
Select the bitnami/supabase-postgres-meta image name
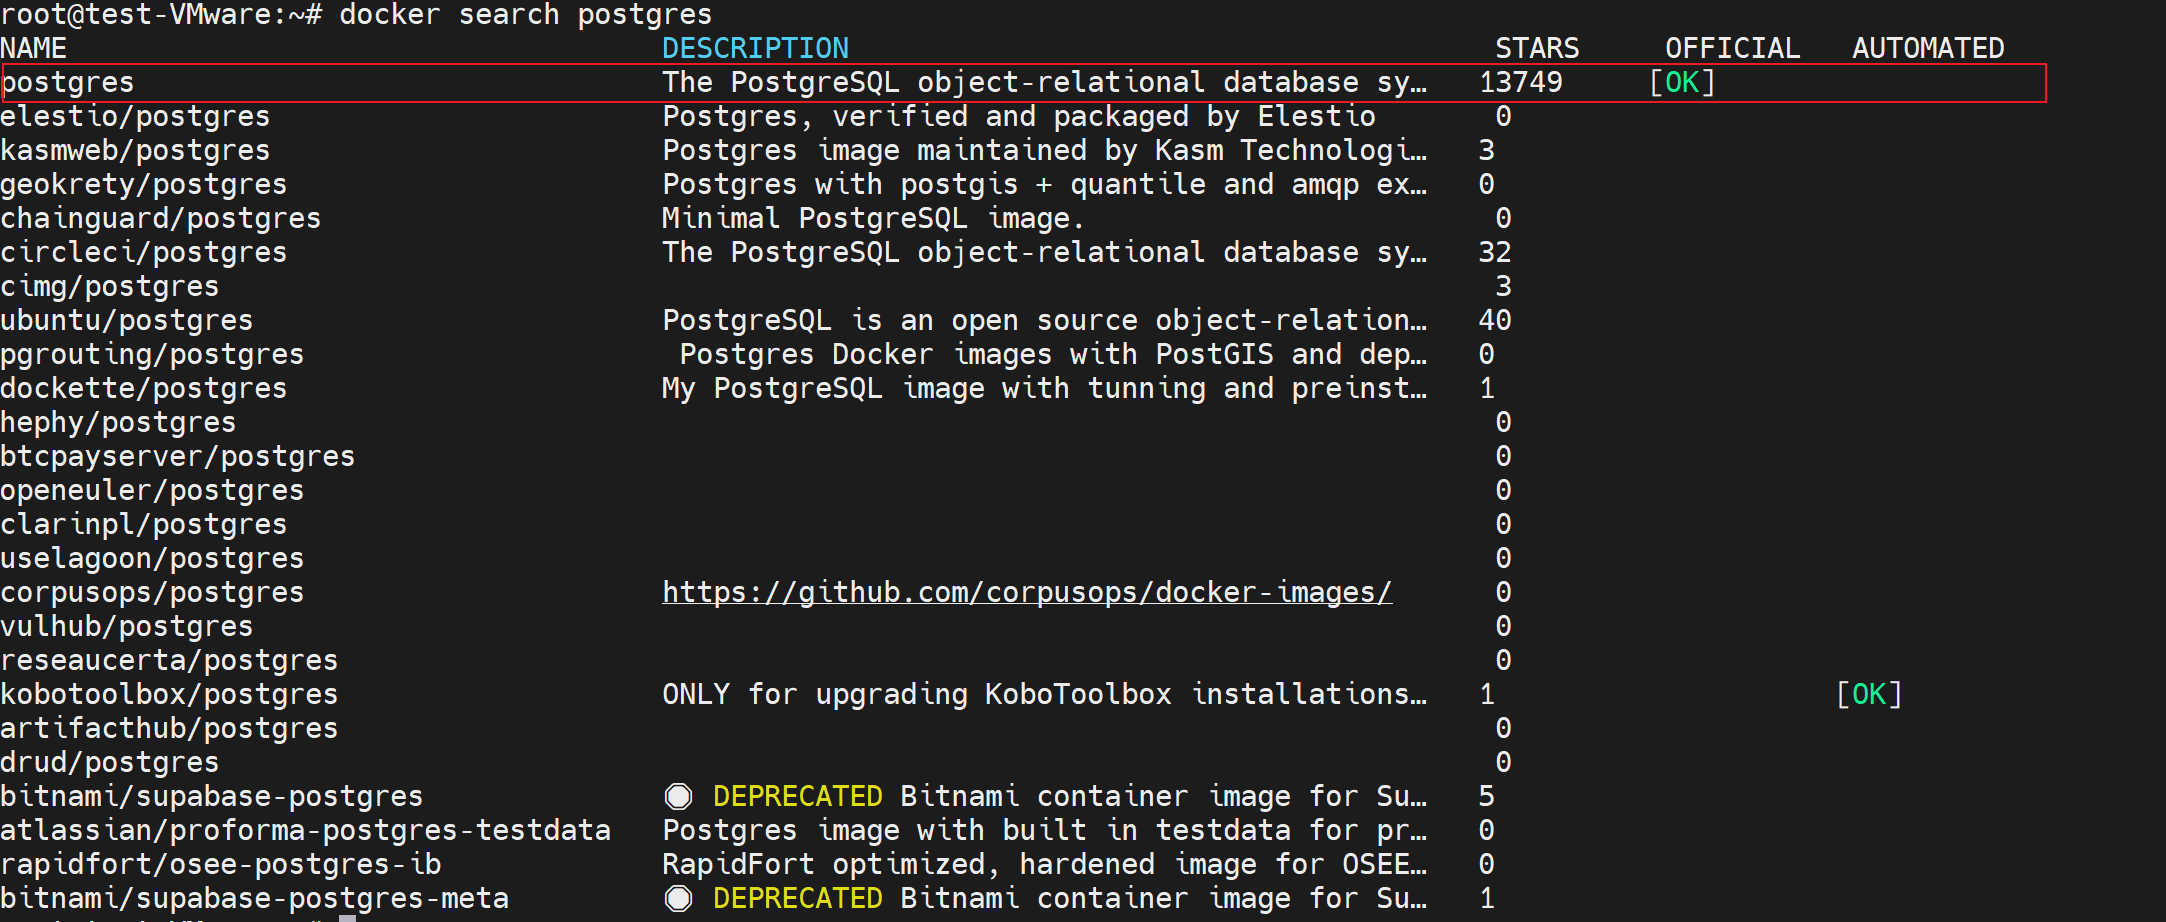click(x=254, y=898)
